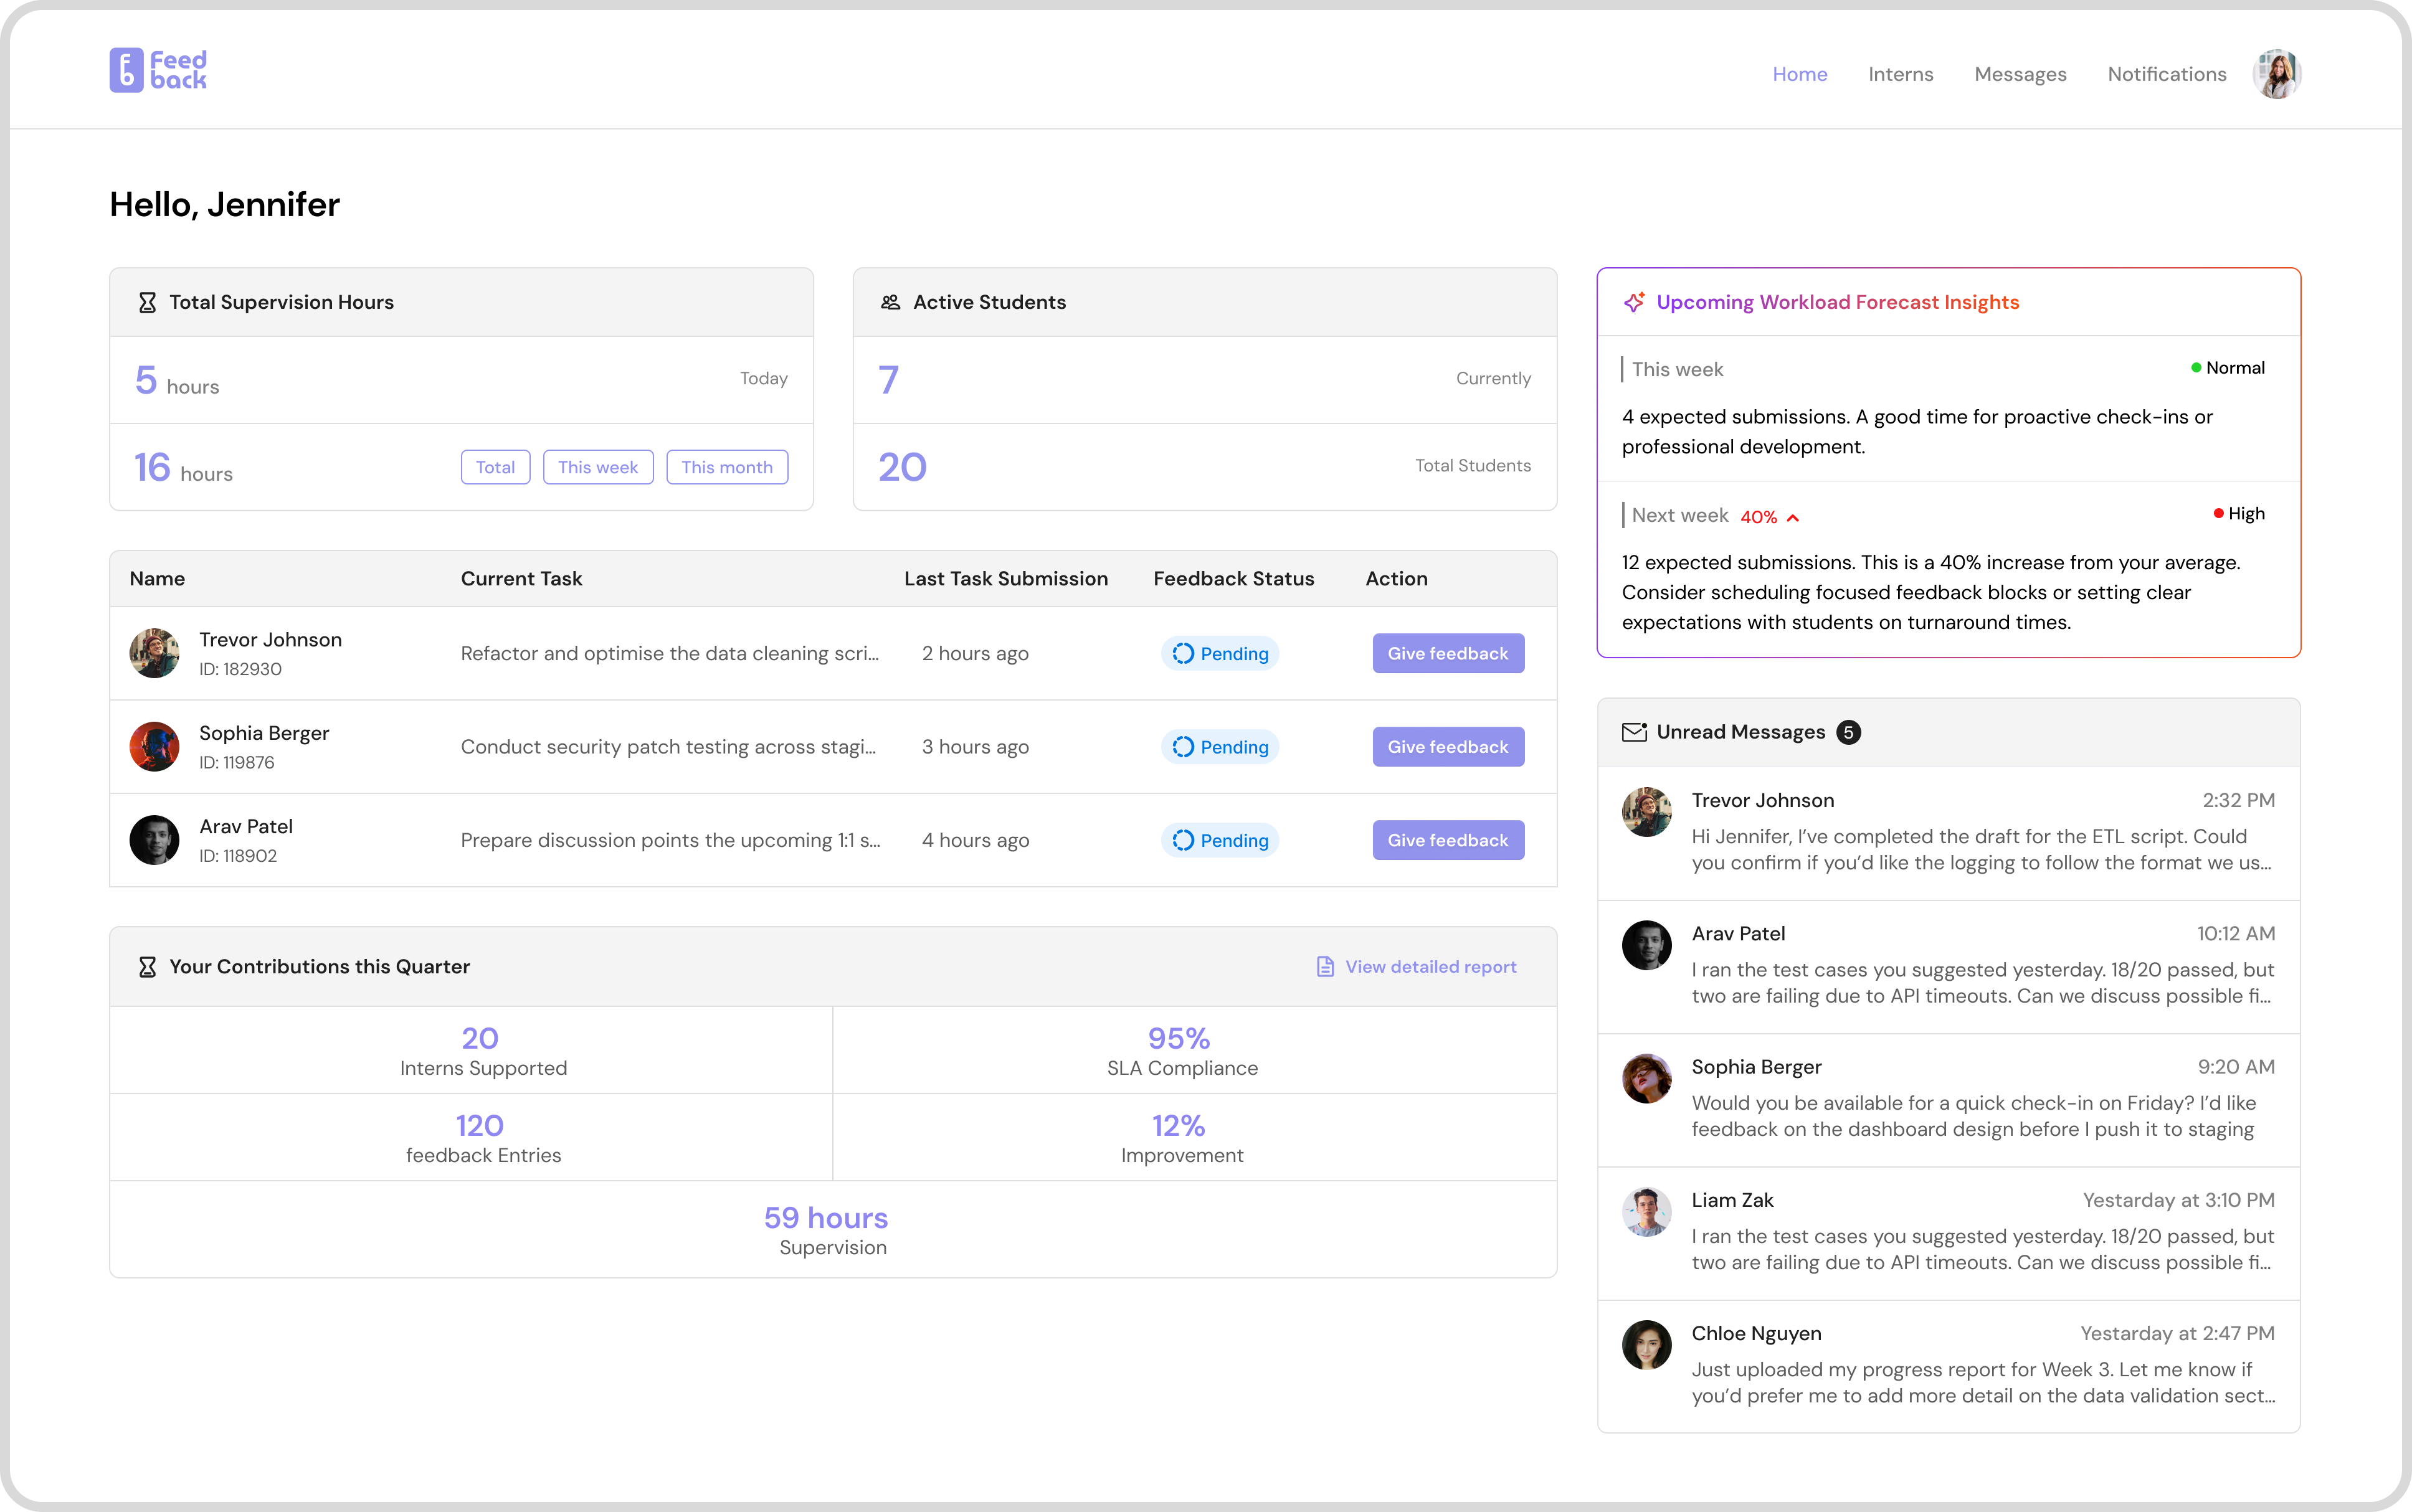Open the Messages page
The image size is (2412, 1512).
tap(2020, 74)
